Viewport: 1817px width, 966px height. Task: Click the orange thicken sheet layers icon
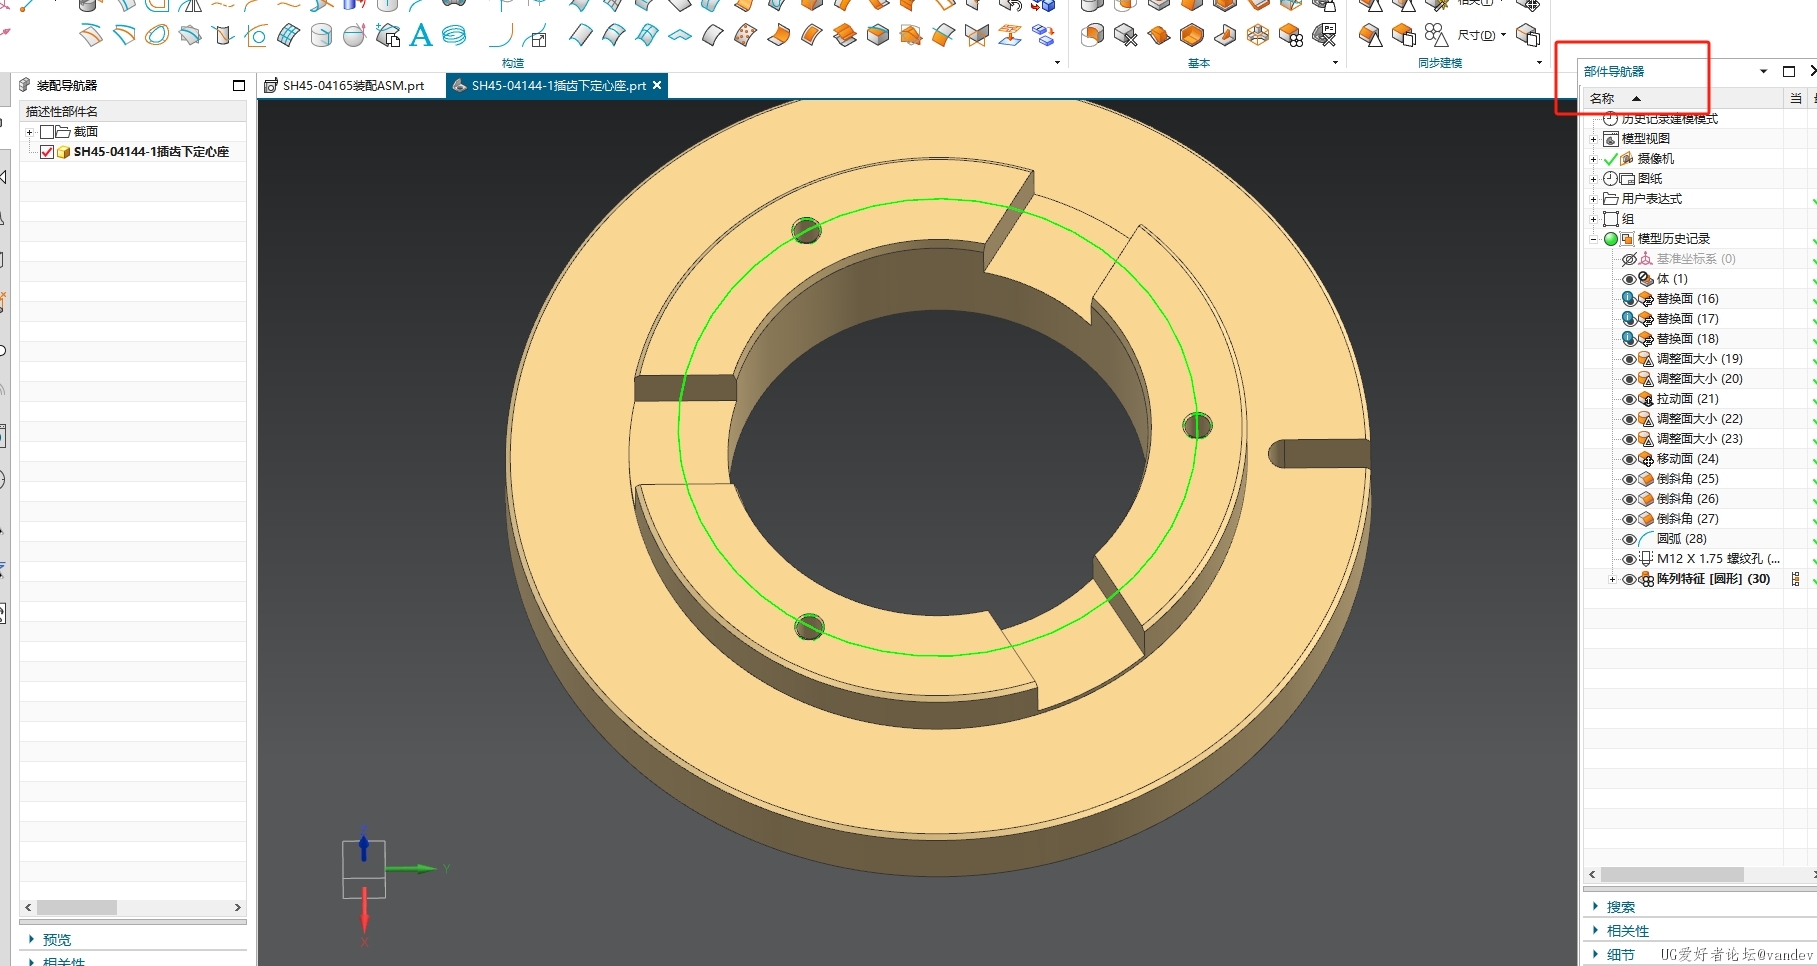tap(845, 36)
